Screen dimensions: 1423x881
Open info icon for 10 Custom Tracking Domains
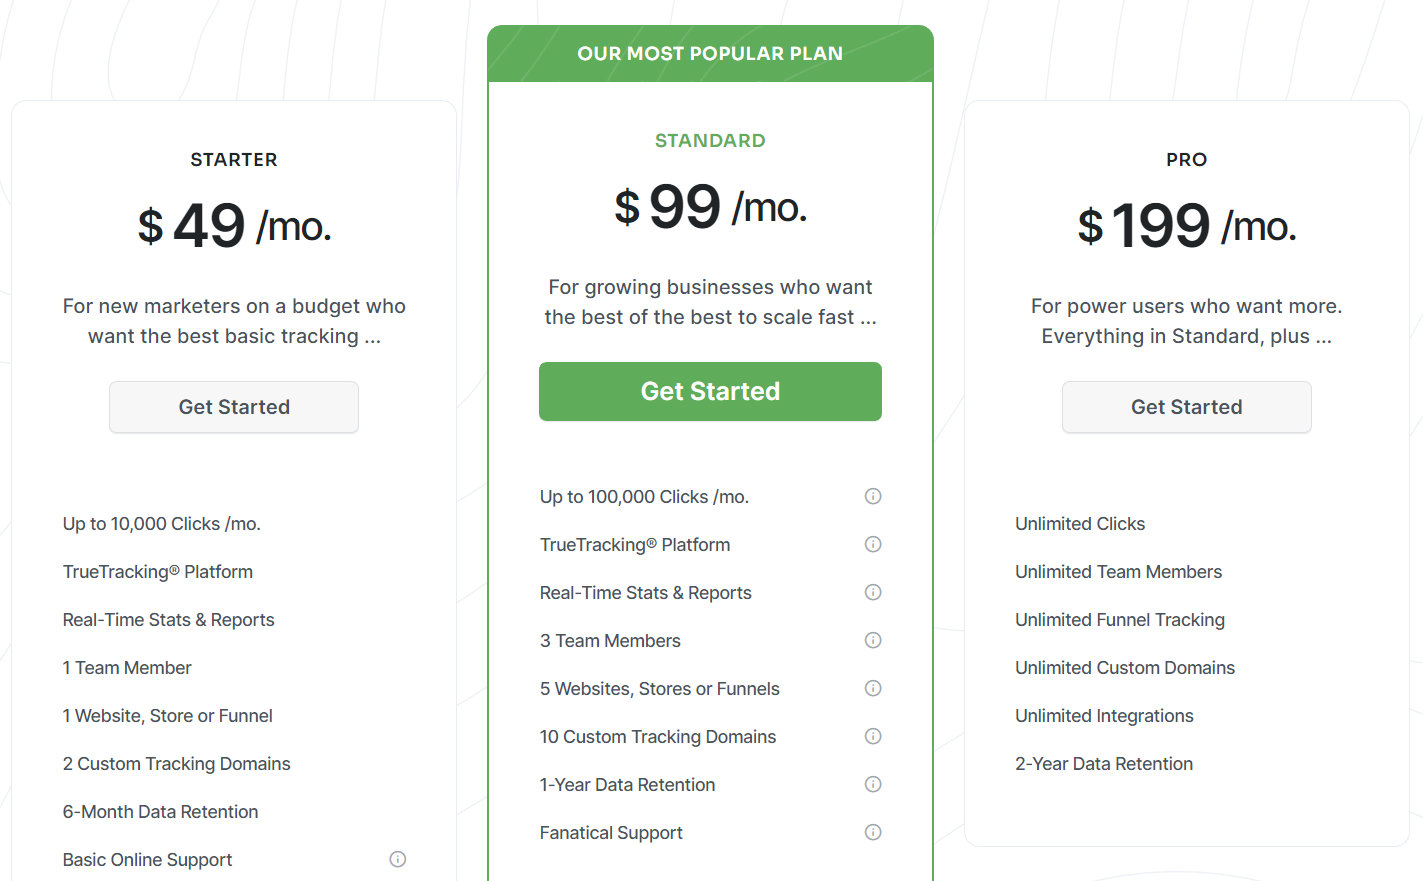[x=873, y=736]
